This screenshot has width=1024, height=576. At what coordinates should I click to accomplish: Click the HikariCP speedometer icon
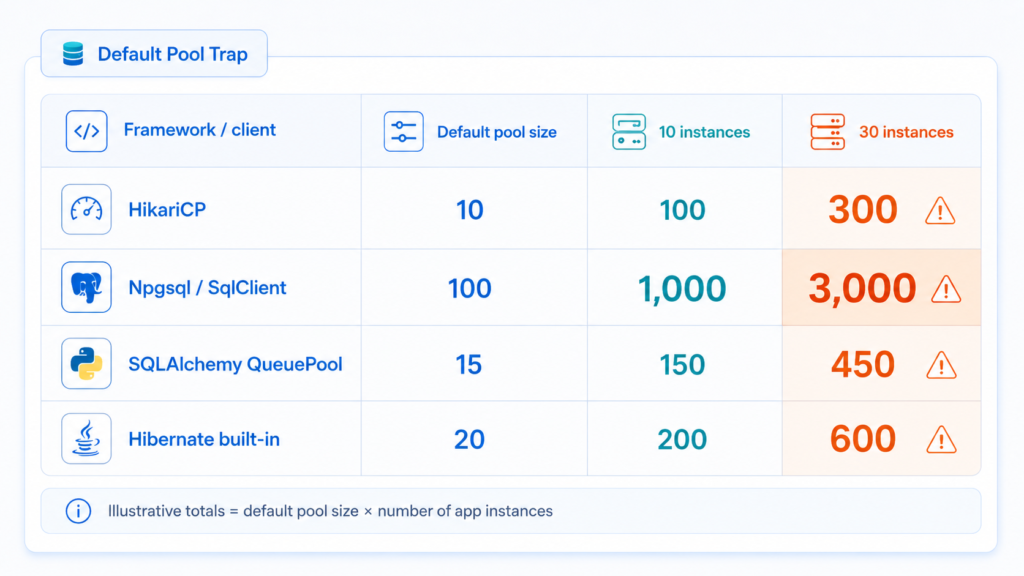(x=86, y=210)
